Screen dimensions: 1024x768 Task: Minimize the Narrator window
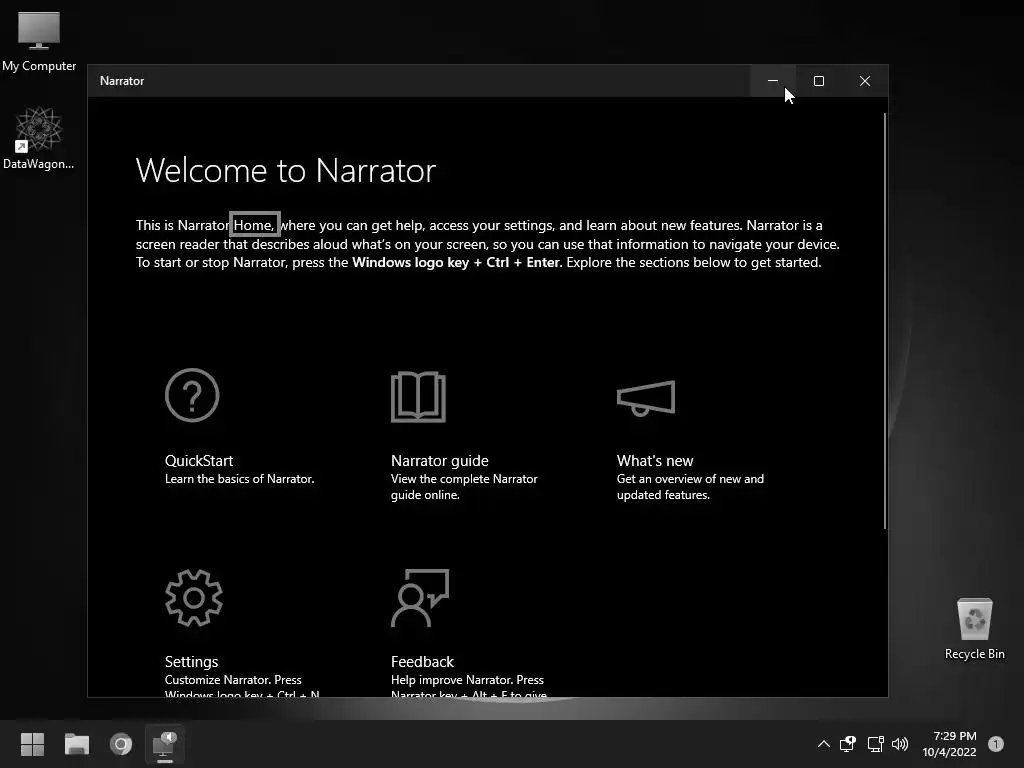[773, 81]
